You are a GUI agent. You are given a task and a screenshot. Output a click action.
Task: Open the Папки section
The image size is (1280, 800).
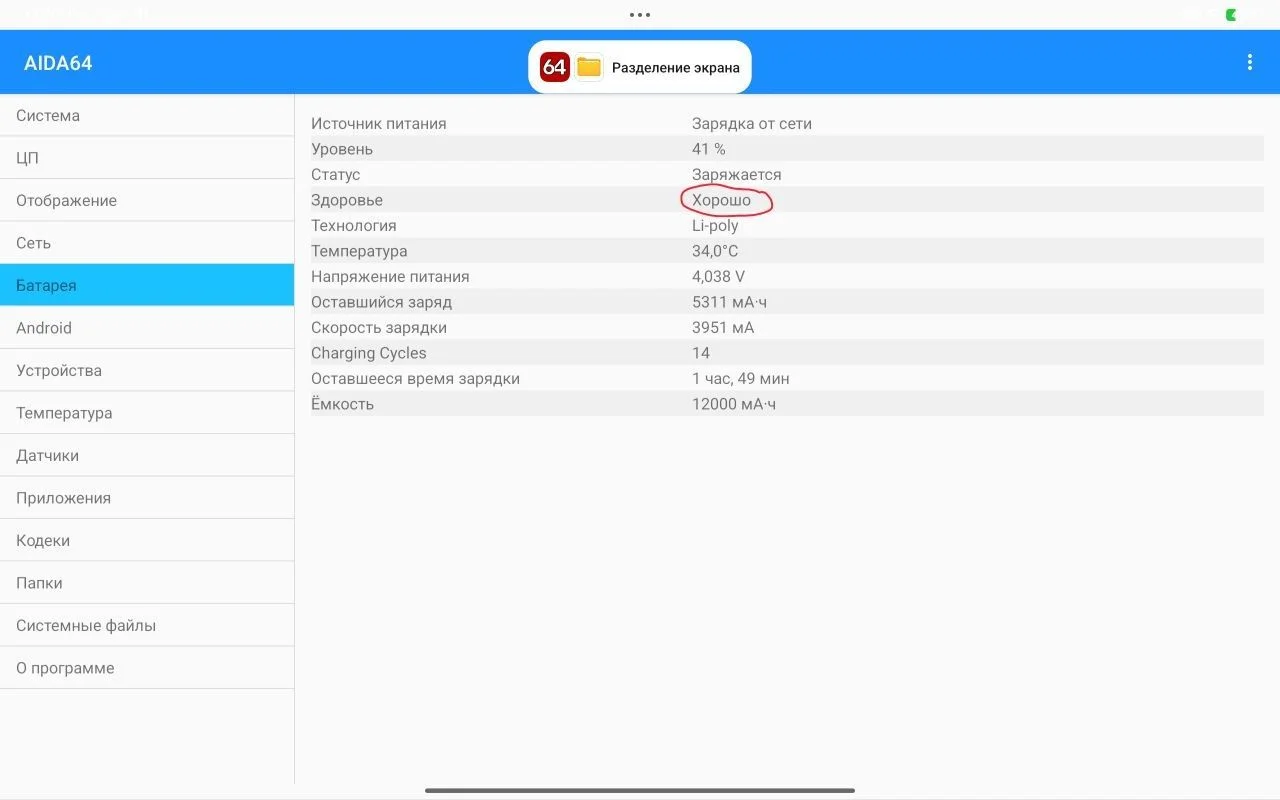tap(147, 583)
